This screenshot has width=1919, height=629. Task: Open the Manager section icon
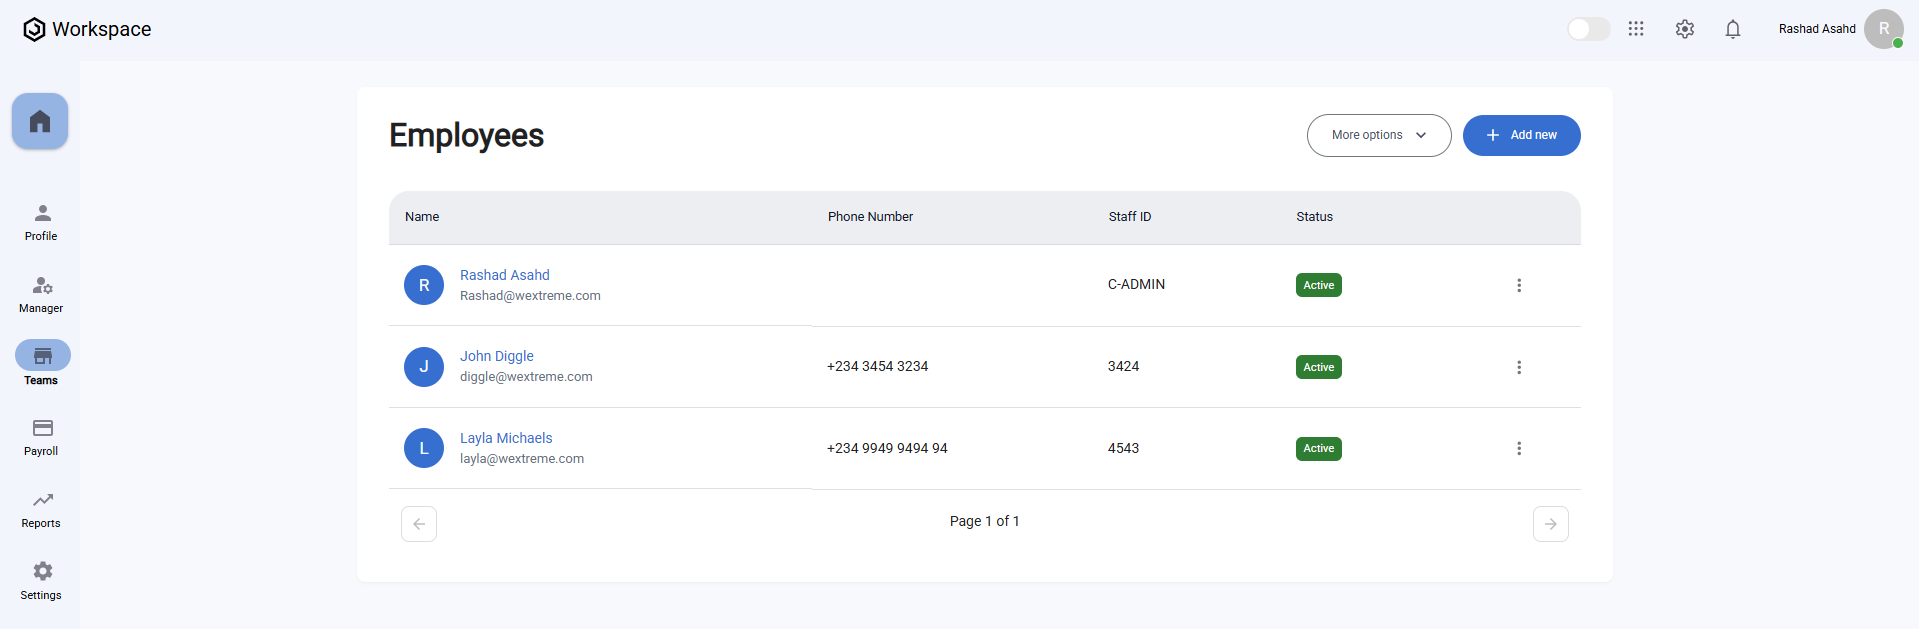[x=42, y=287]
